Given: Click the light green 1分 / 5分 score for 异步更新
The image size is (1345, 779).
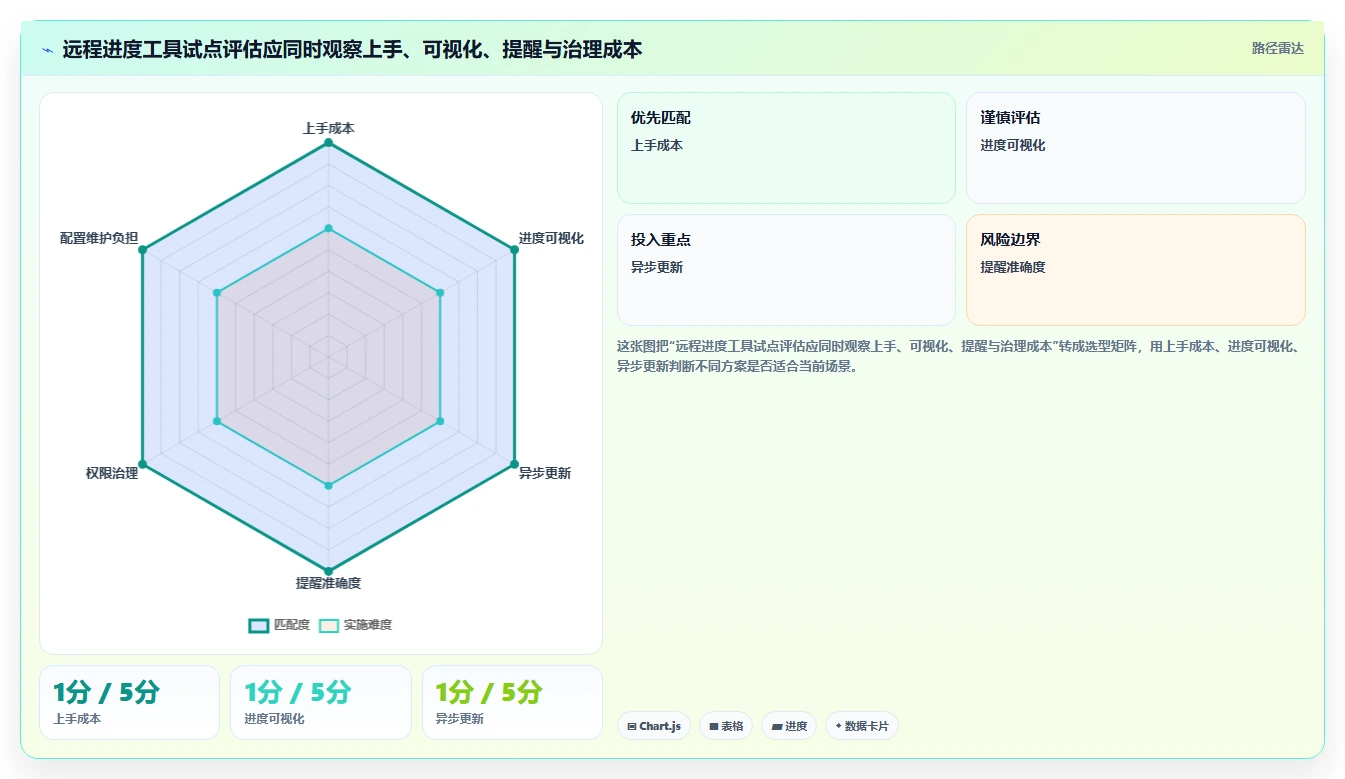Looking at the screenshot, I should pos(489,692).
